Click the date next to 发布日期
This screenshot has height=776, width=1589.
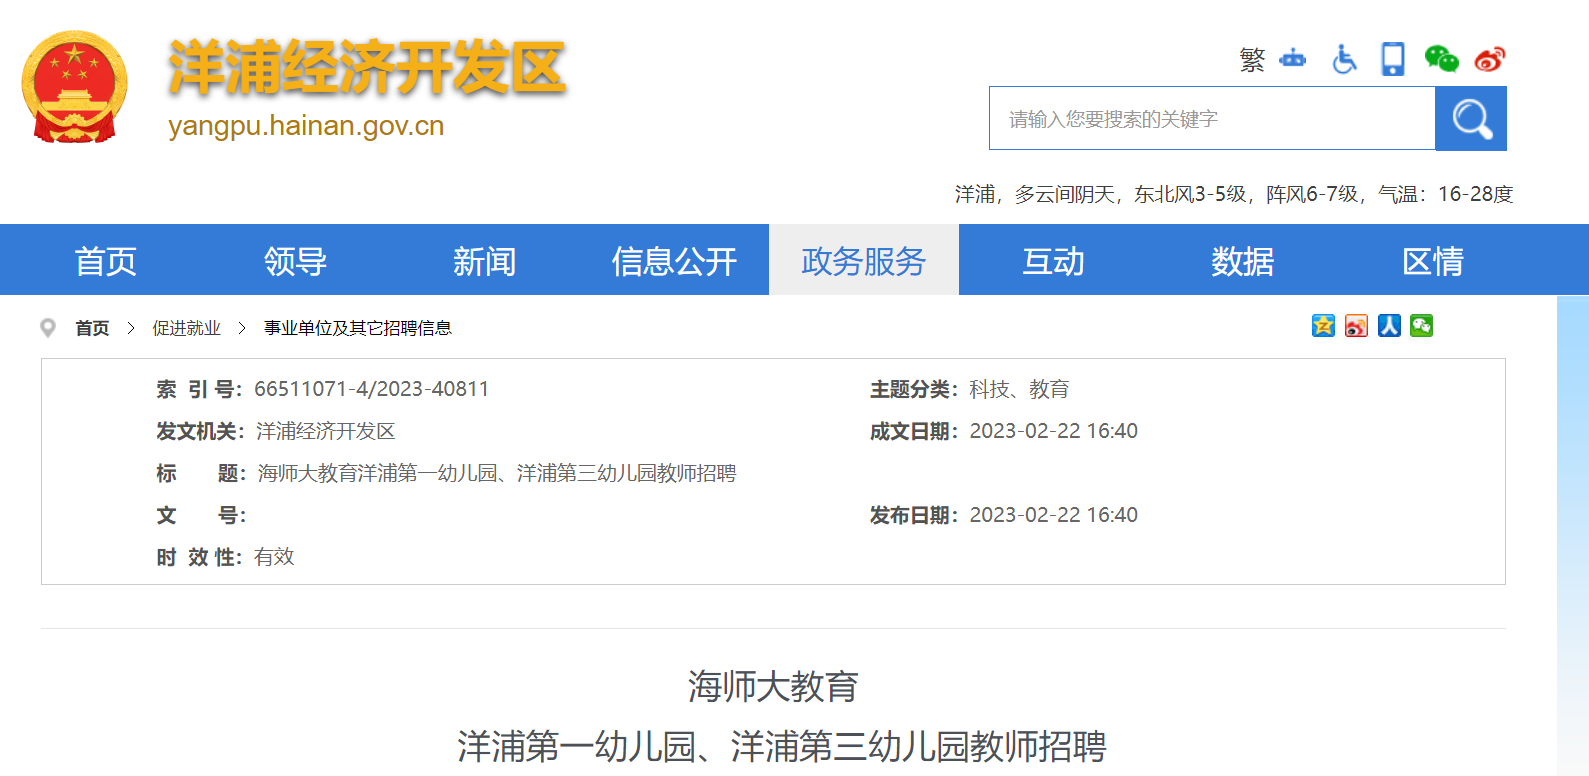pos(1054,515)
